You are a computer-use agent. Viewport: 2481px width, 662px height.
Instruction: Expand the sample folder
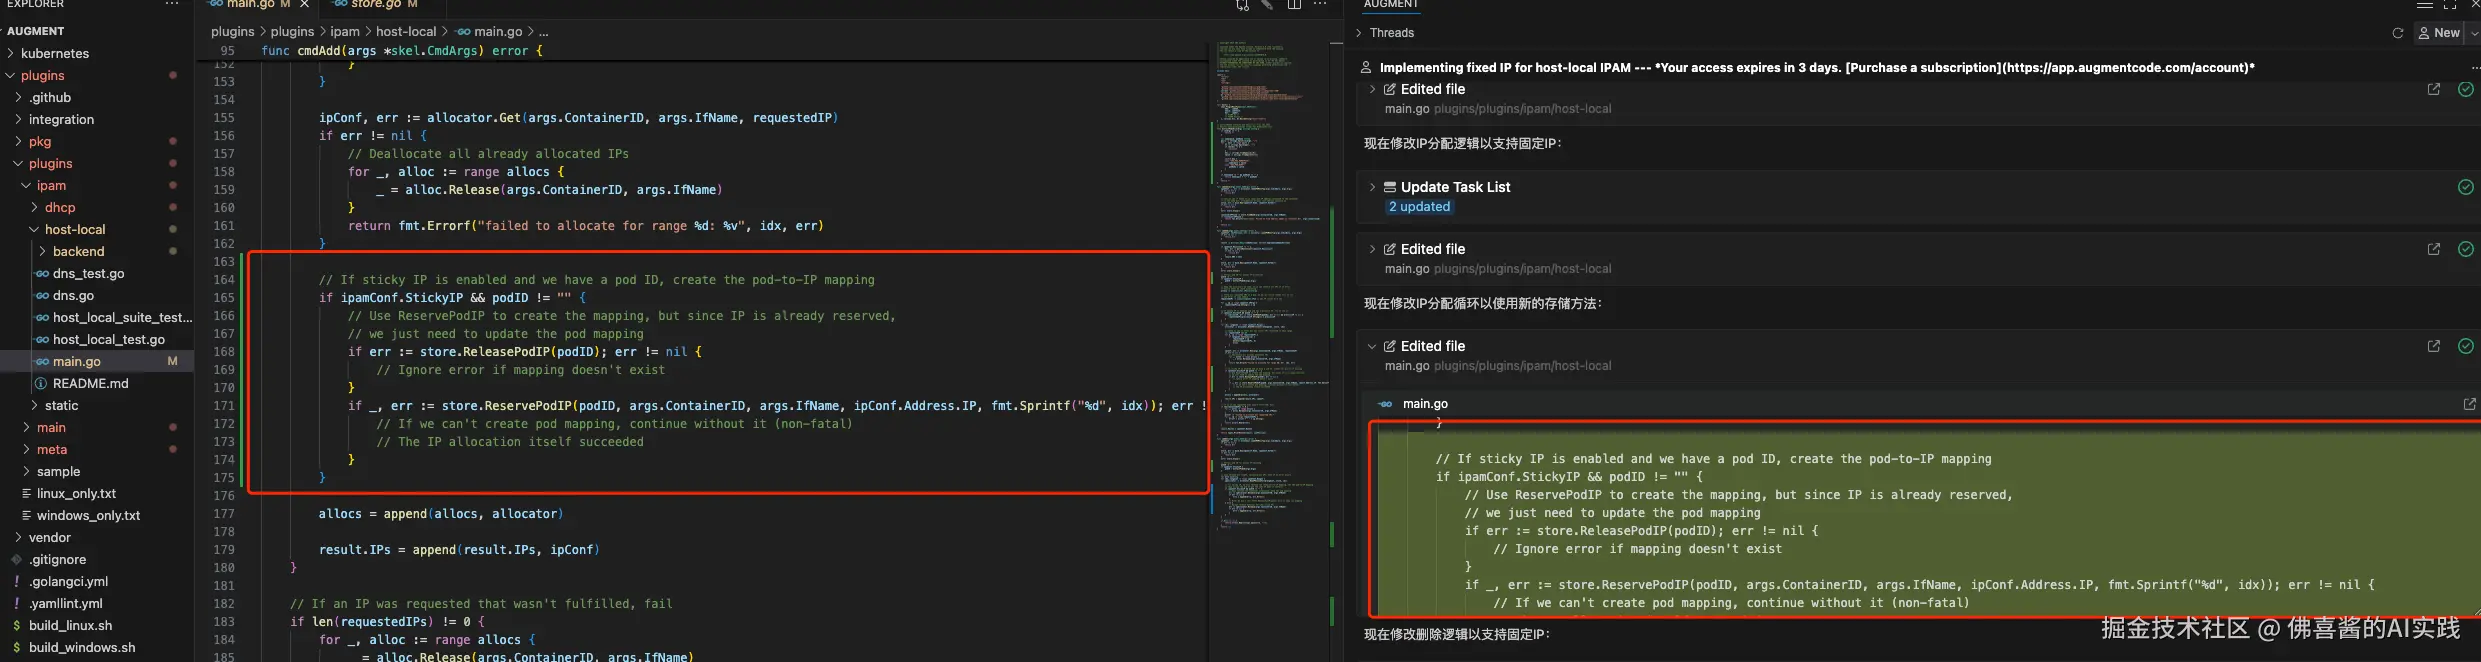click(97, 471)
